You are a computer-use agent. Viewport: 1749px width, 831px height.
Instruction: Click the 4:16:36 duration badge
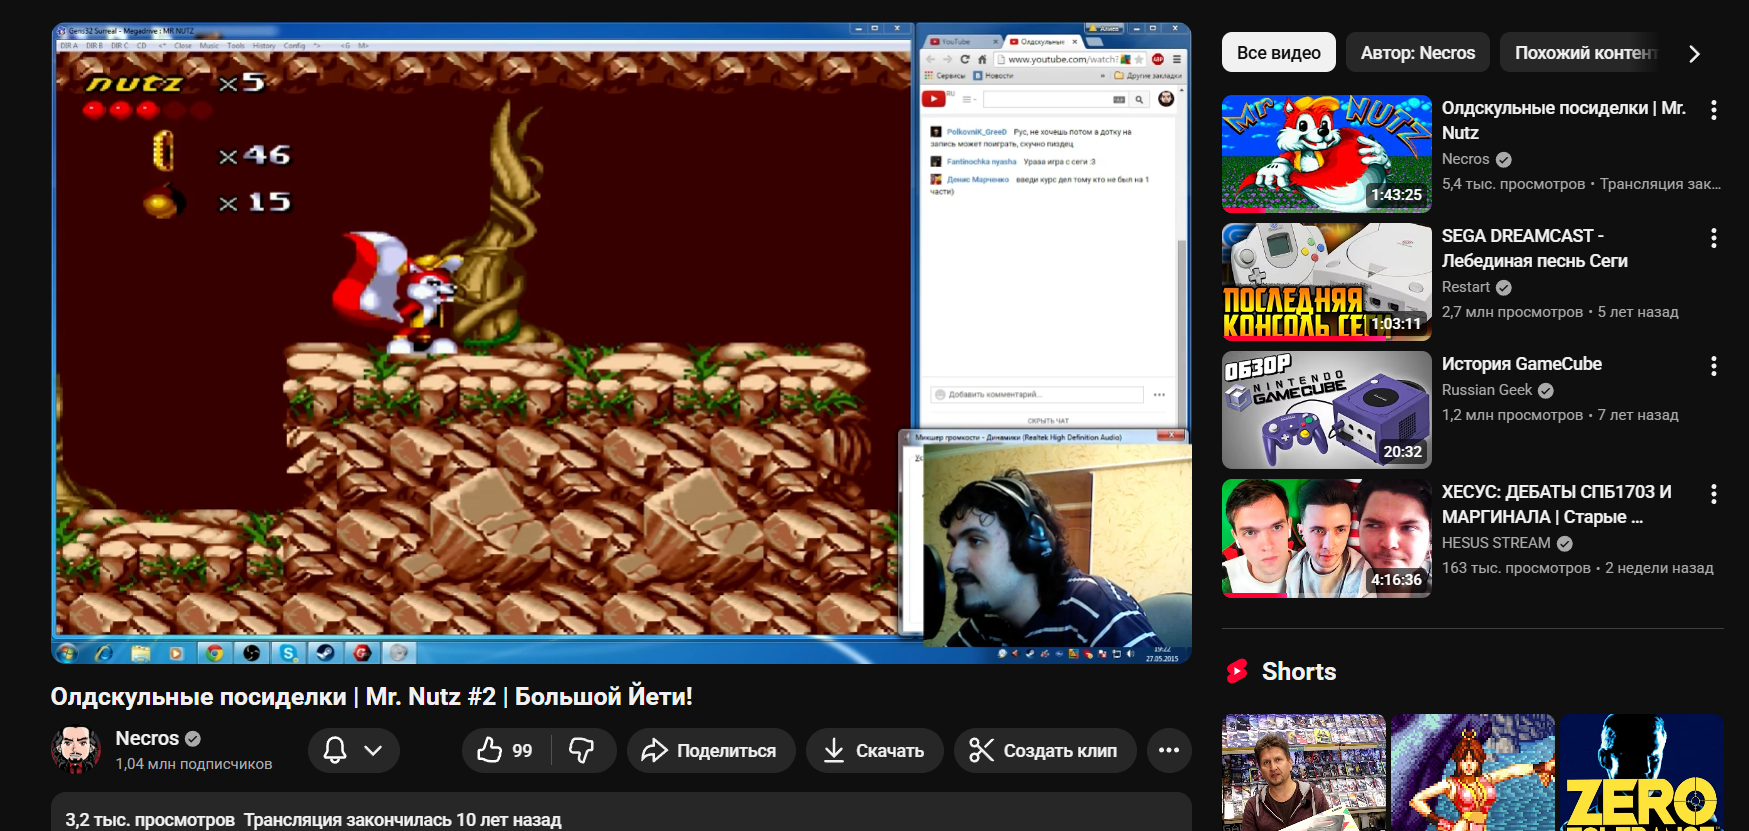click(x=1396, y=579)
